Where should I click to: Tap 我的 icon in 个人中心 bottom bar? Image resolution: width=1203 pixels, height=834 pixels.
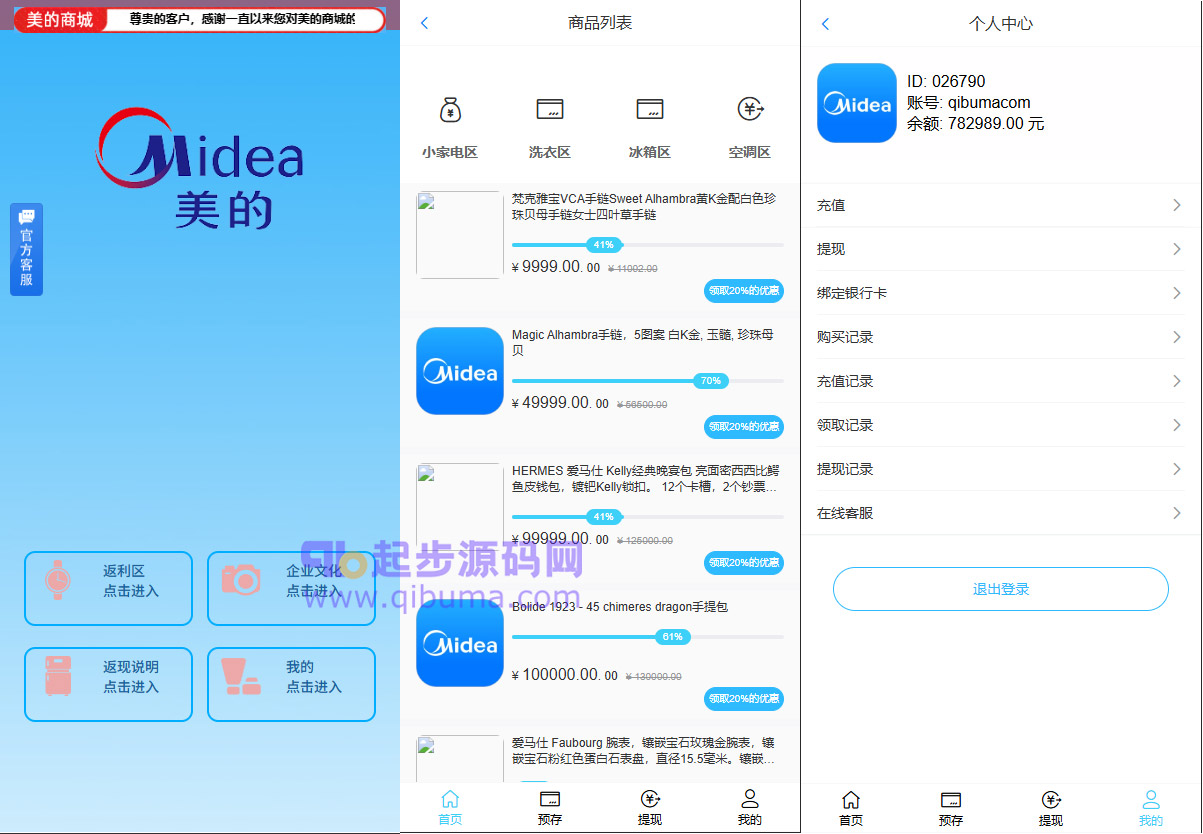click(x=1151, y=799)
